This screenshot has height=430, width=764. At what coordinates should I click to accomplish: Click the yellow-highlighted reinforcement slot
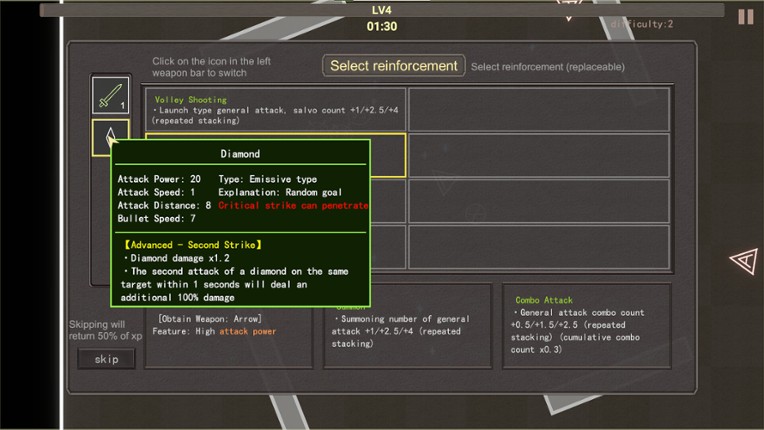388,155
